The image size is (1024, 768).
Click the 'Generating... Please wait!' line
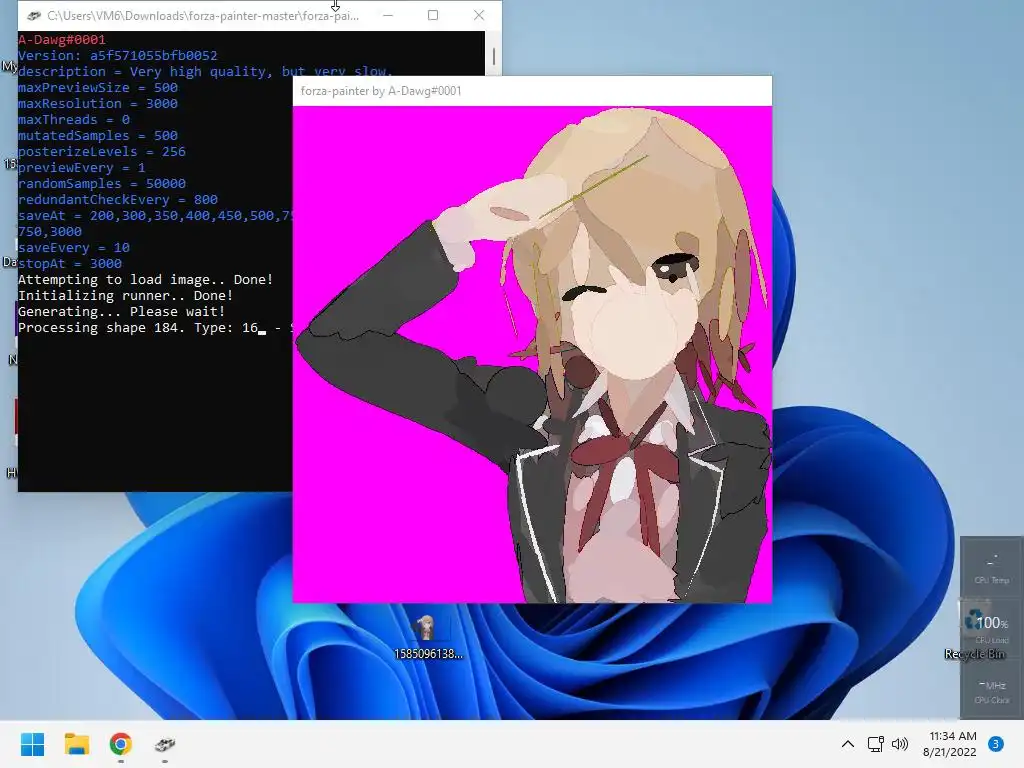pyautogui.click(x=121, y=312)
